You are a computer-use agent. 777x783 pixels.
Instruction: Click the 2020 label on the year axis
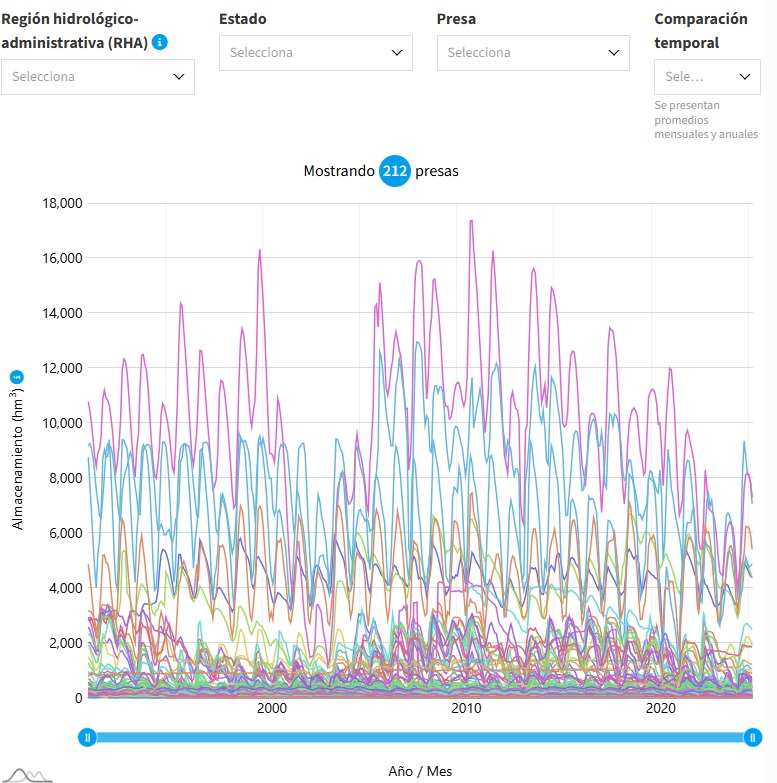coord(660,709)
